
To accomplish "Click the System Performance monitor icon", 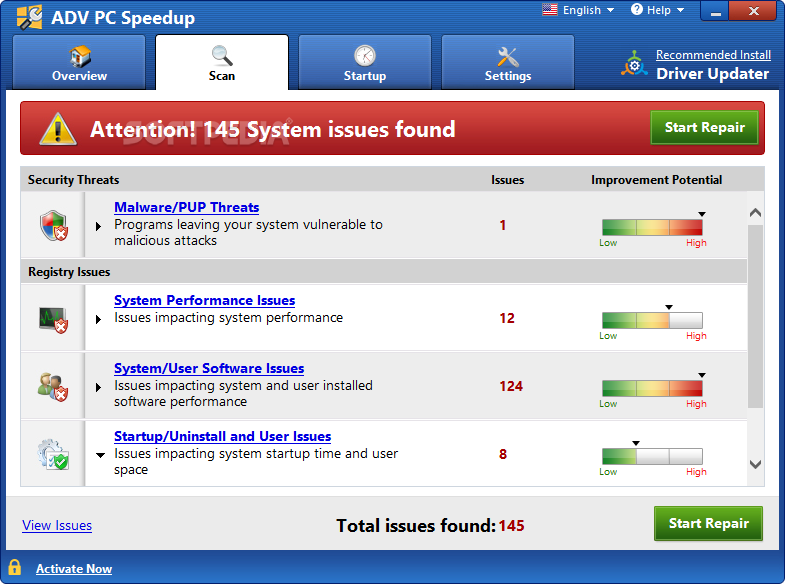I will (54, 319).
